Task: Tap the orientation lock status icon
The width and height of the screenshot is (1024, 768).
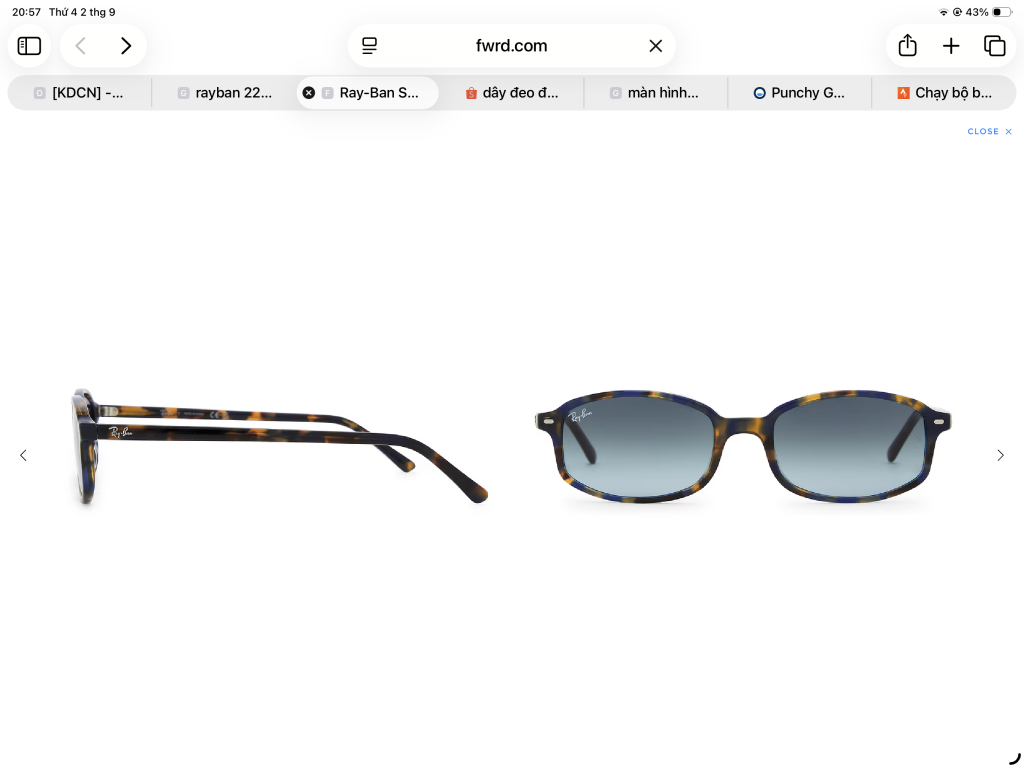Action: [957, 12]
